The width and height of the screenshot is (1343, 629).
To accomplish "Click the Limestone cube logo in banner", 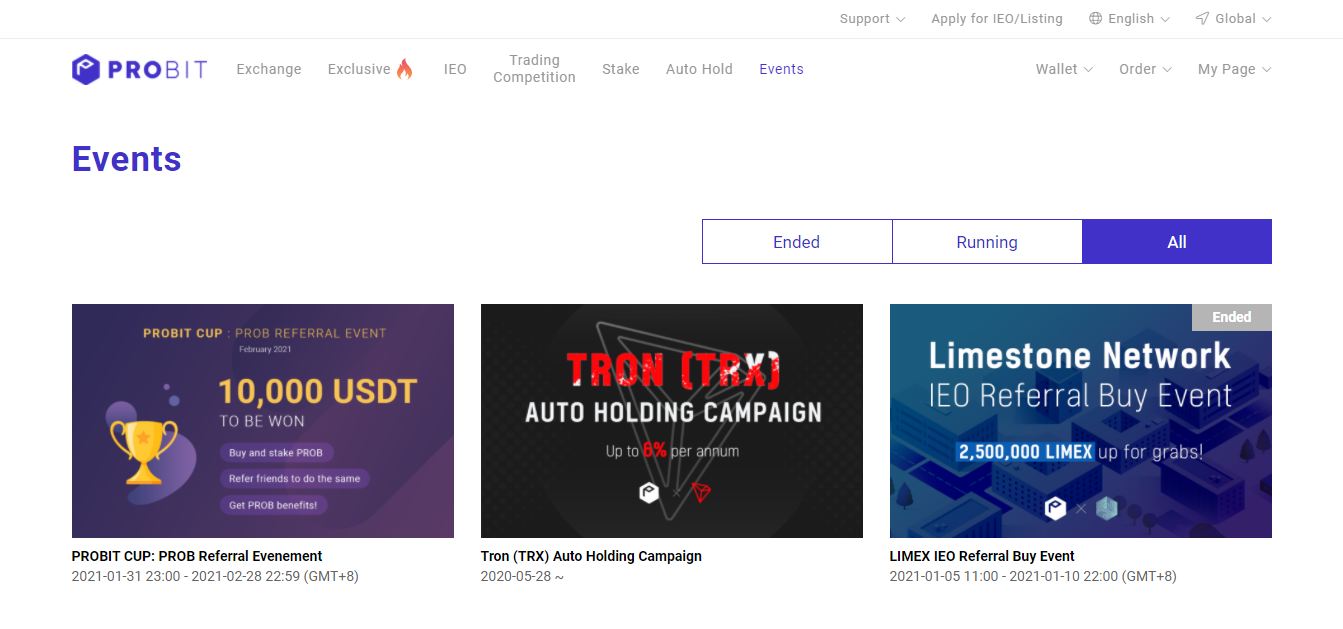I will [x=1107, y=508].
